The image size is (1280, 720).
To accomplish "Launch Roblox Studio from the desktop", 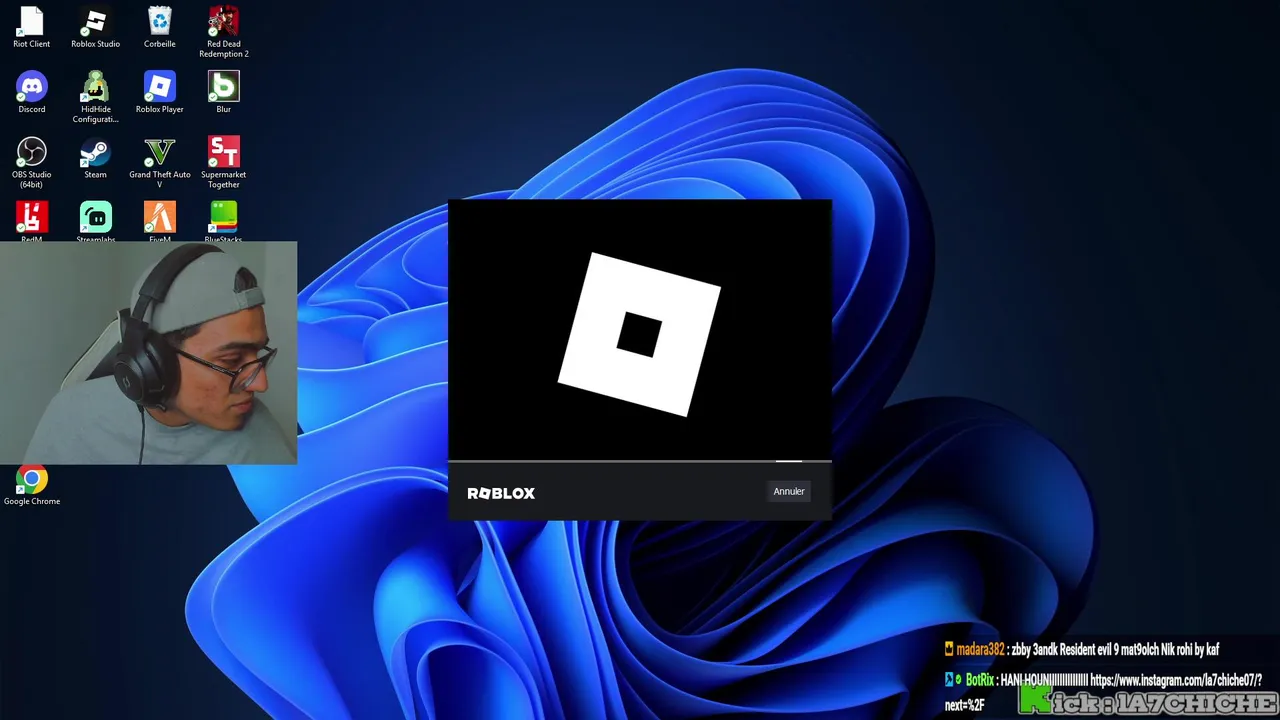I will pos(95,27).
